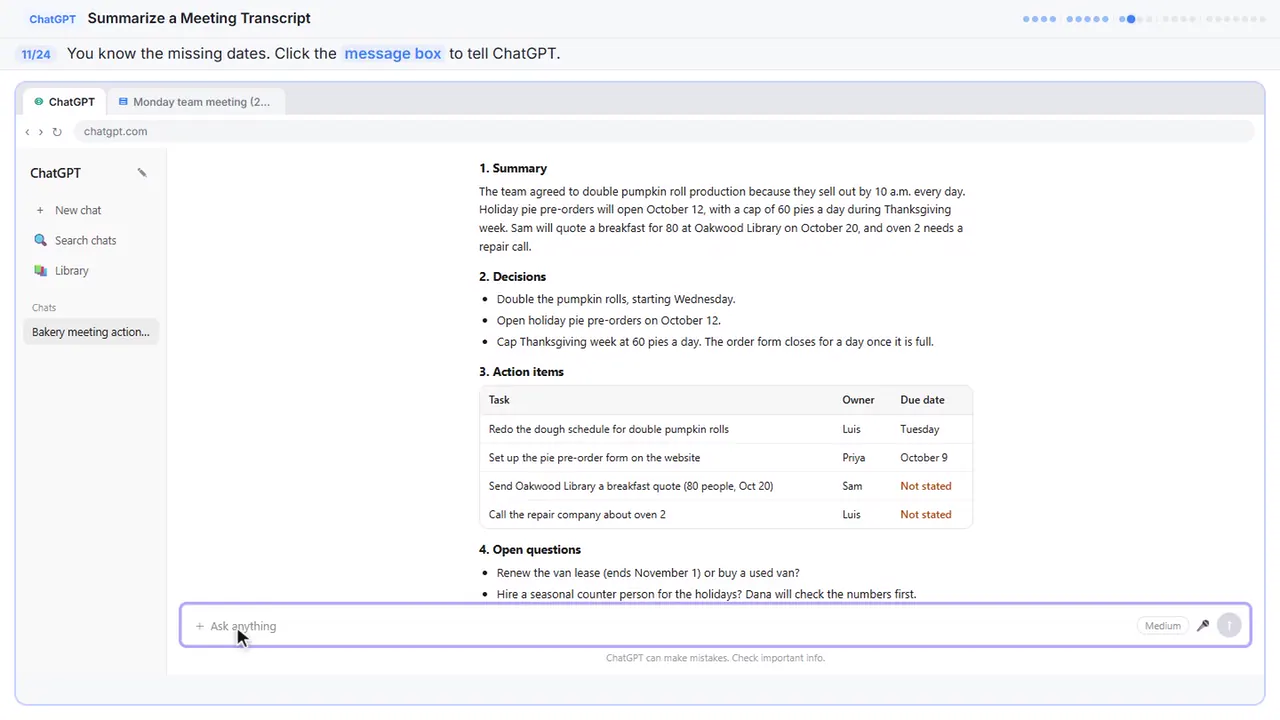This screenshot has height=720, width=1280.
Task: Click the tutorial progress dots indicator
Action: pyautogui.click(x=1144, y=18)
